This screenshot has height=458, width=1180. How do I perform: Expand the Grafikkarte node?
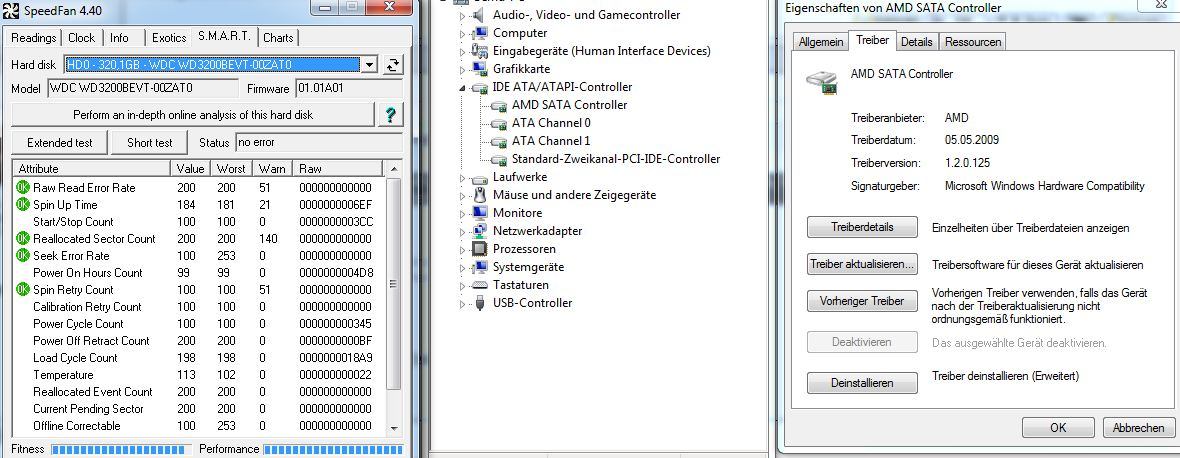463,70
